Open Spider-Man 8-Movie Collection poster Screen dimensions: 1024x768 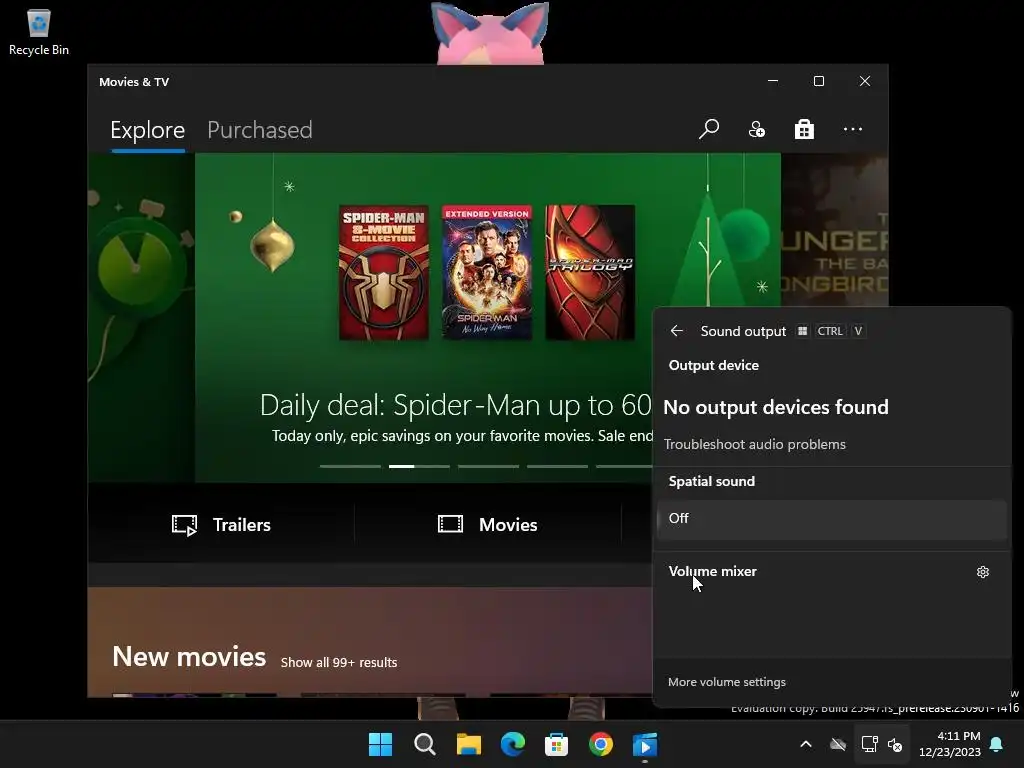coord(383,272)
